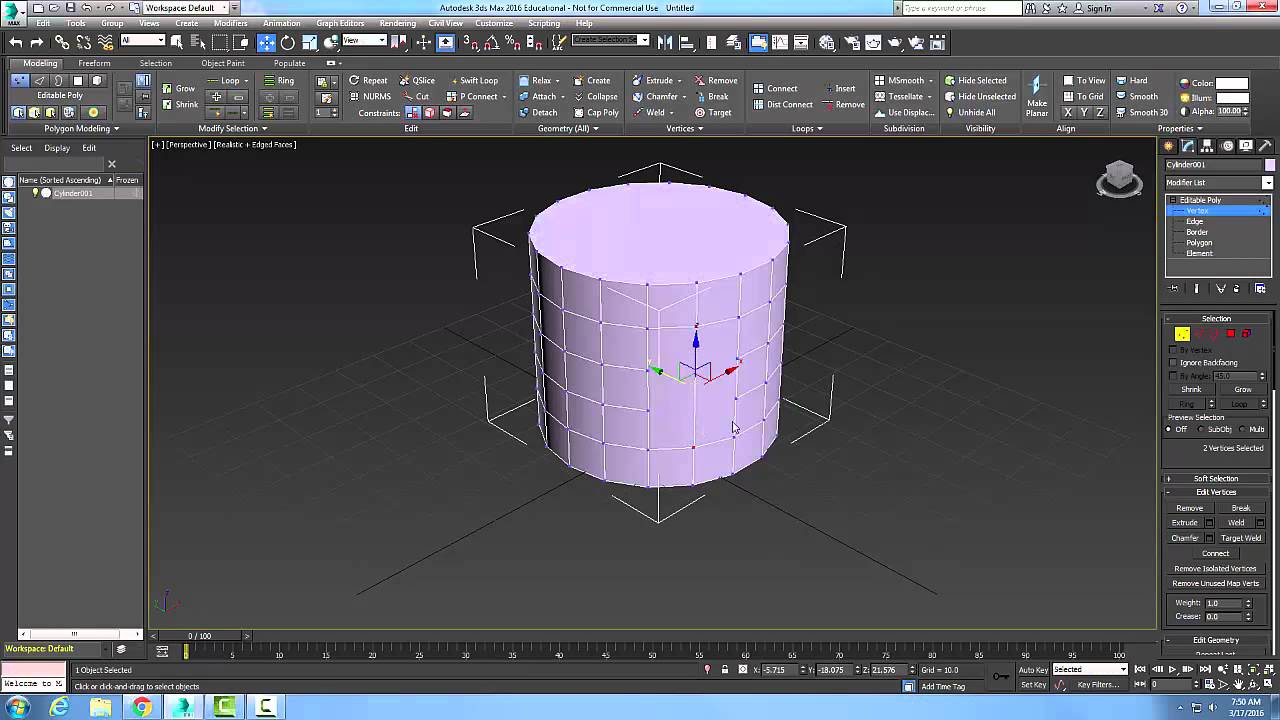Switch to the Freeform ribbon tab
This screenshot has height=720, width=1280.
94,63
